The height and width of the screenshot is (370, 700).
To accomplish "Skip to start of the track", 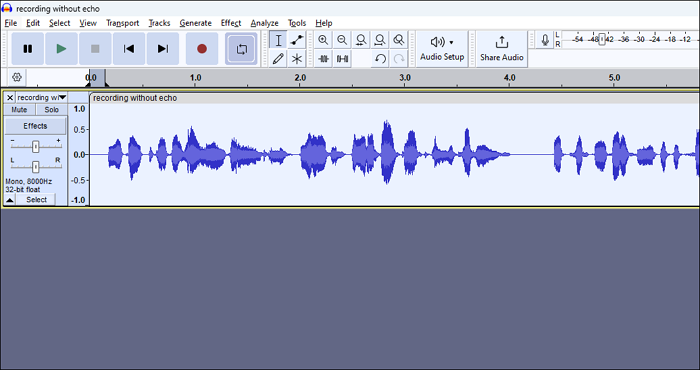I will tap(129, 49).
